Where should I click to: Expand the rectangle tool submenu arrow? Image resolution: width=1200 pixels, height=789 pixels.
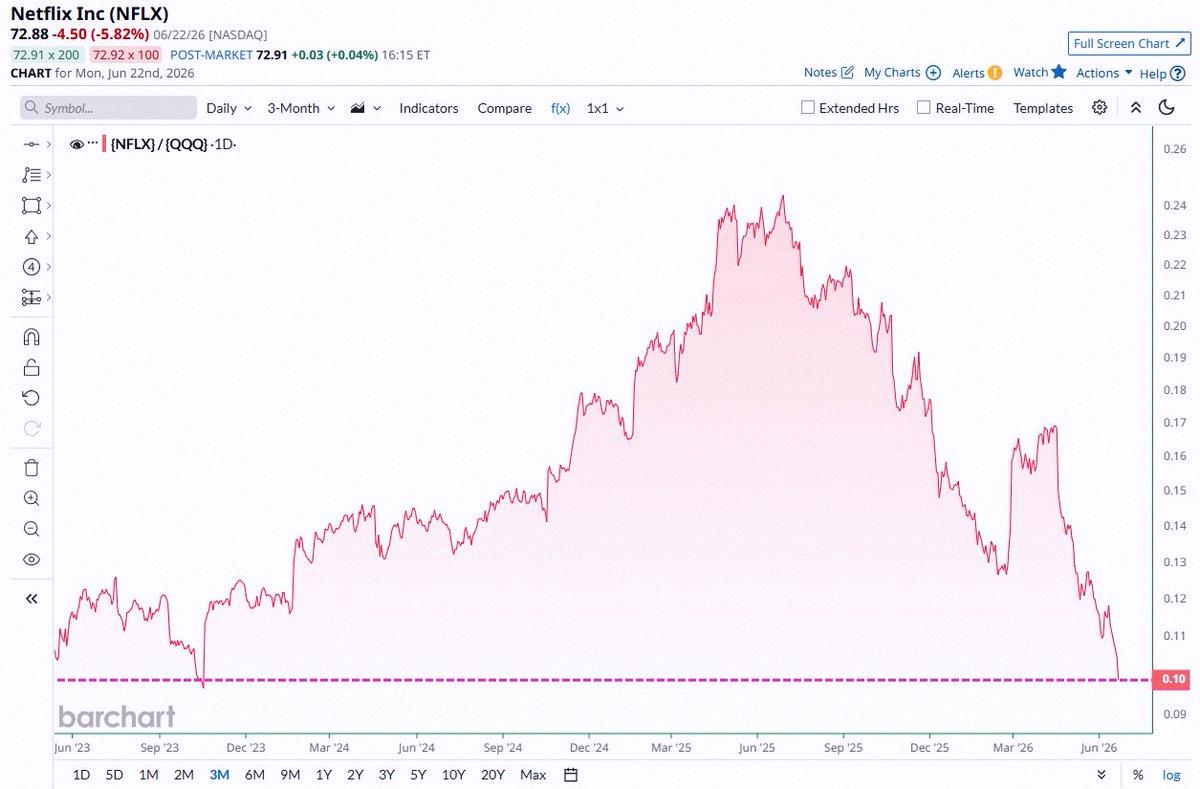click(x=48, y=205)
